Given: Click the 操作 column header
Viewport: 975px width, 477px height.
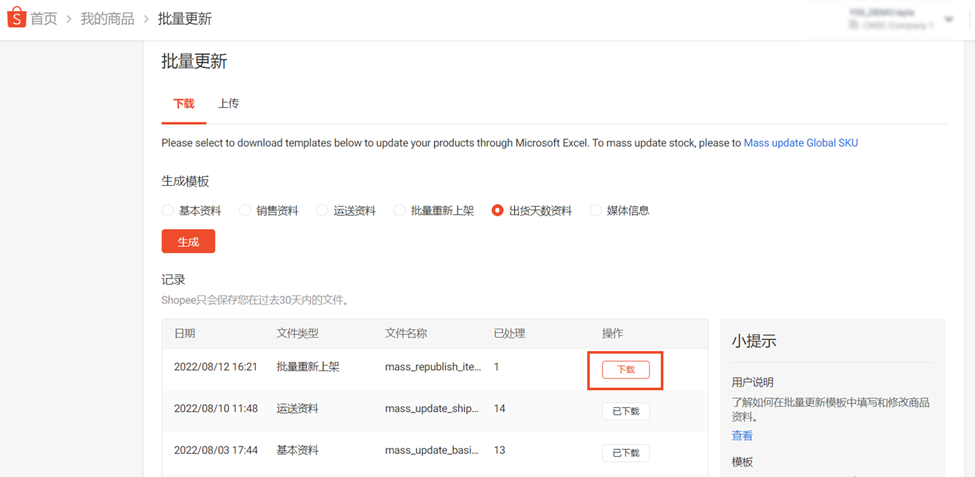Looking at the screenshot, I should pos(612,333).
